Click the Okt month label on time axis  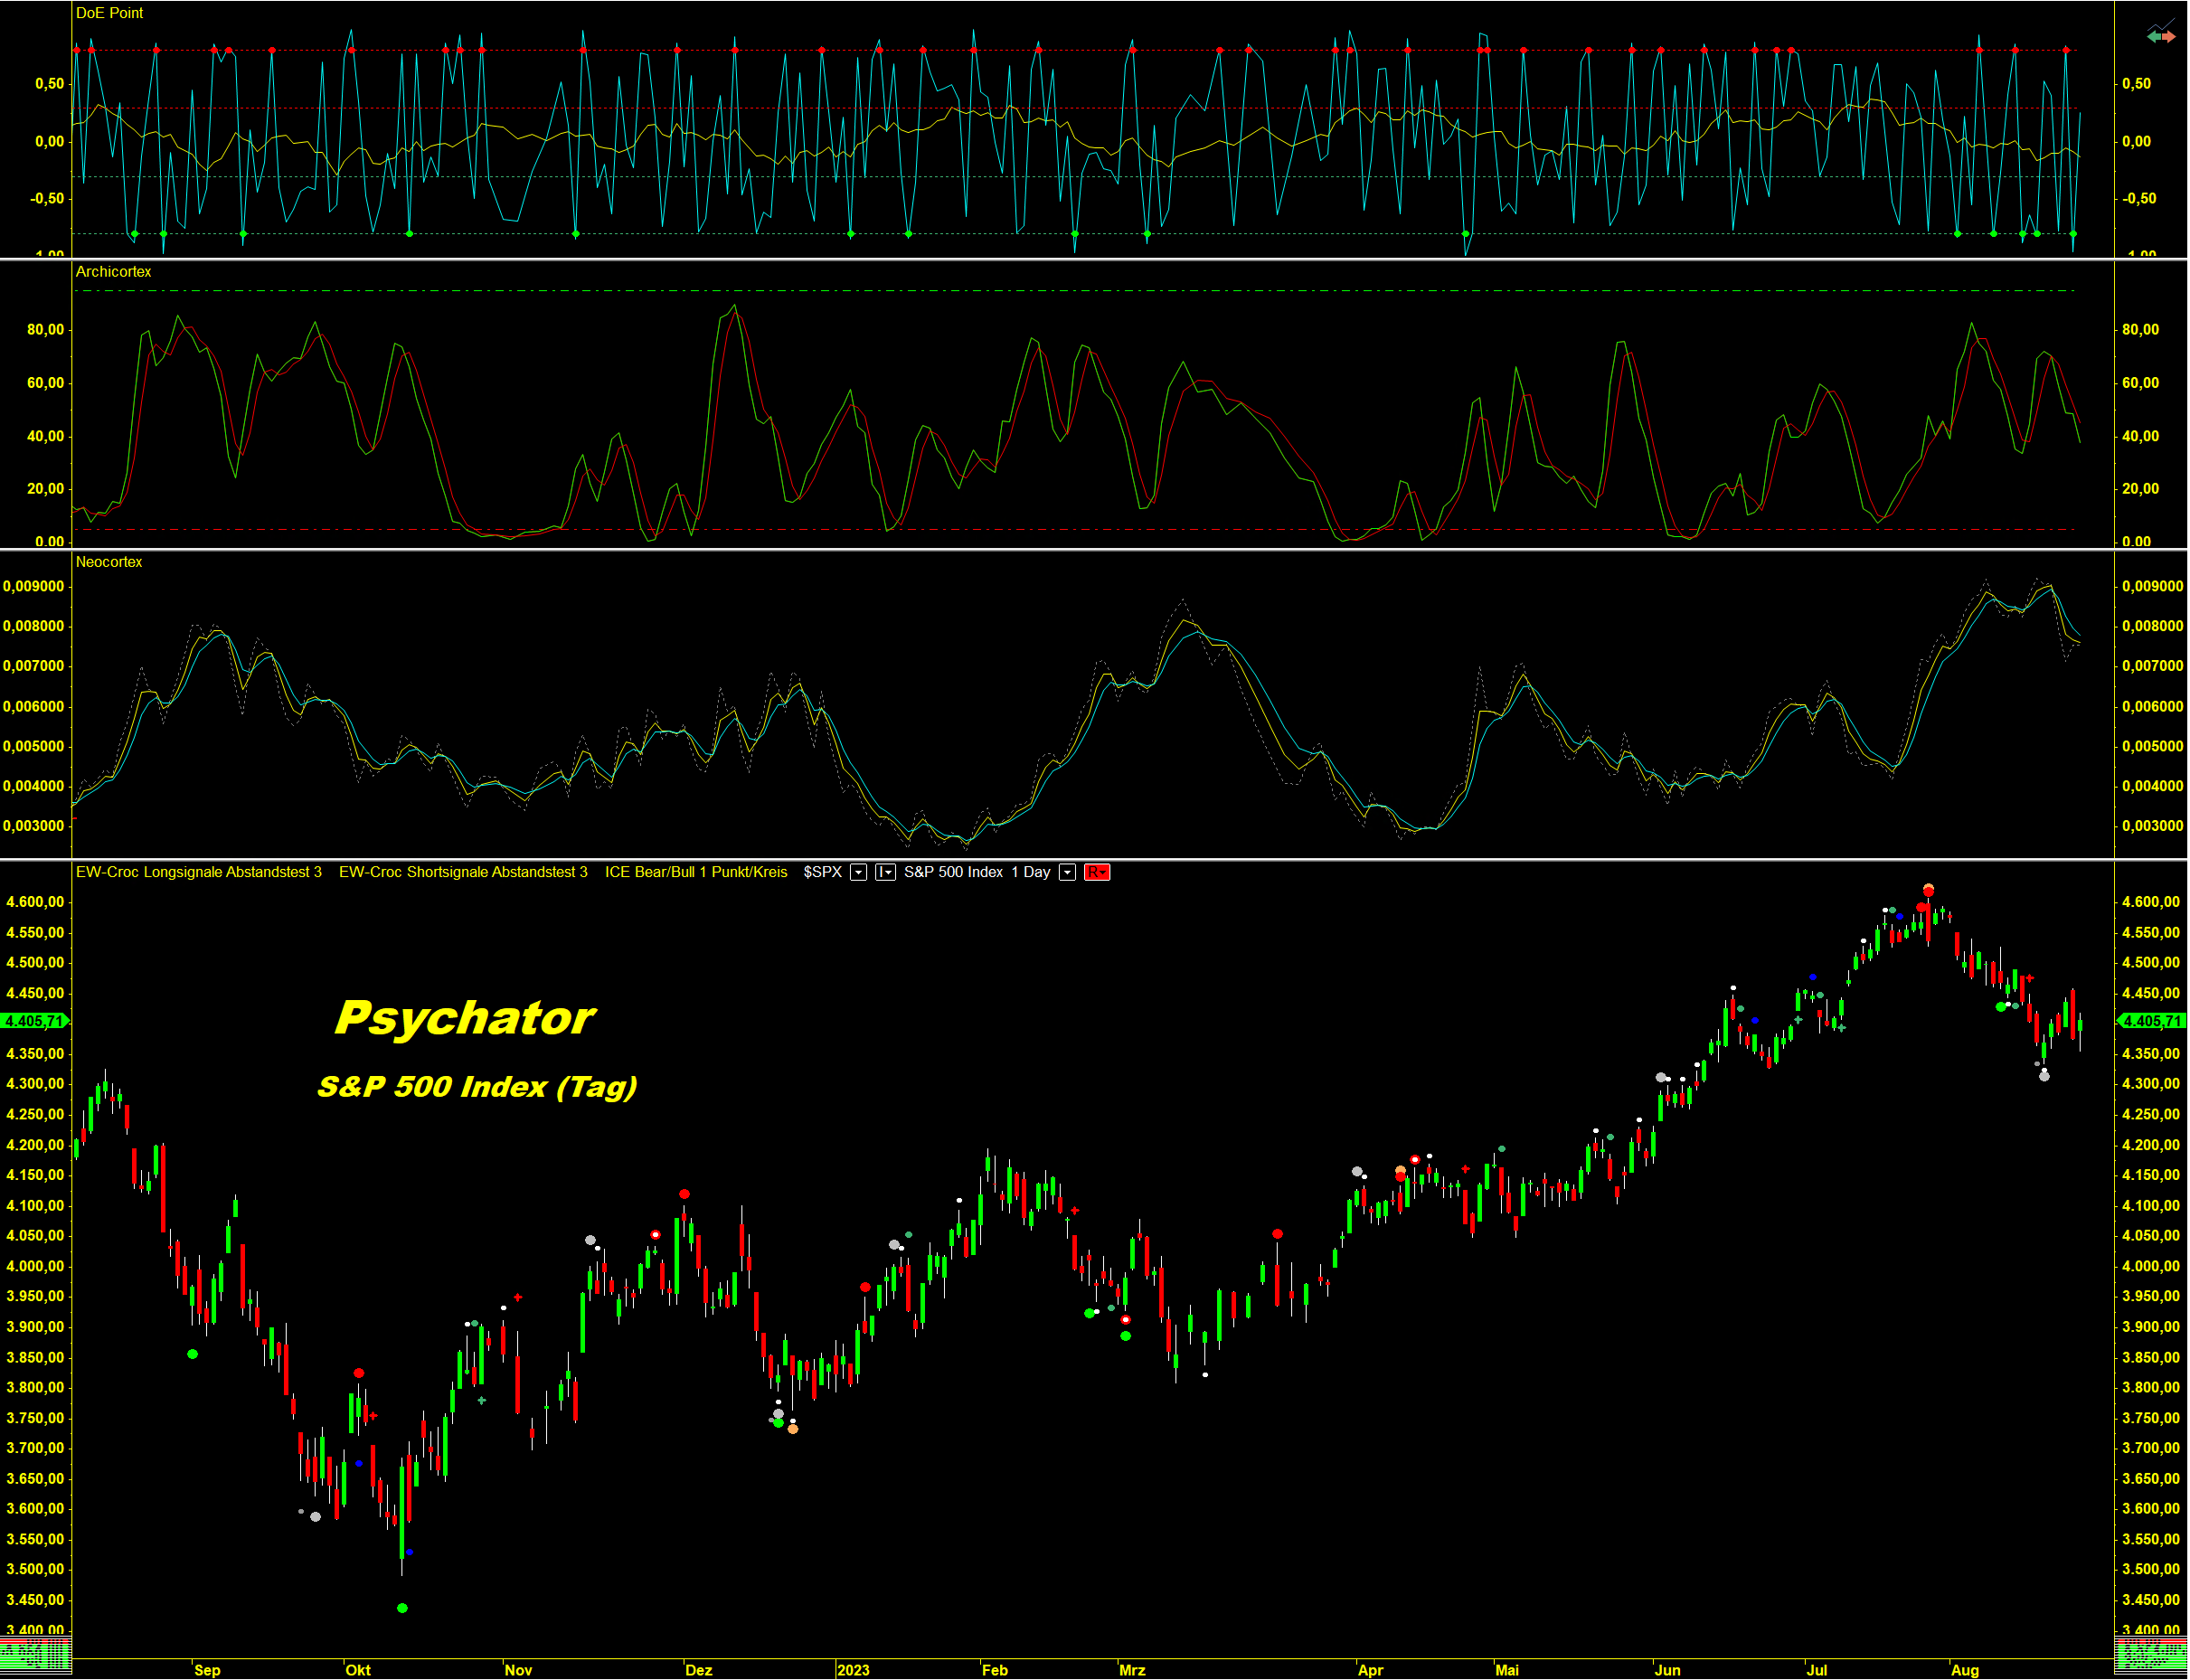tap(357, 1671)
